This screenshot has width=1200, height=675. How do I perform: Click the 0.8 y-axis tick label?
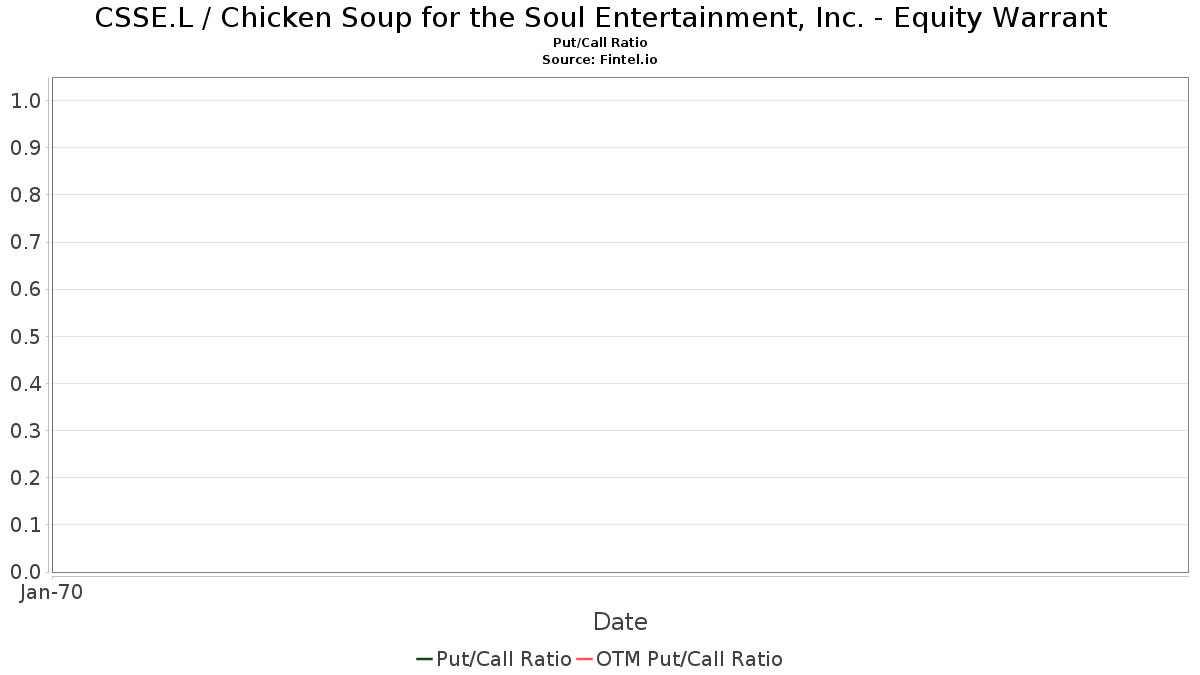pyautogui.click(x=25, y=195)
